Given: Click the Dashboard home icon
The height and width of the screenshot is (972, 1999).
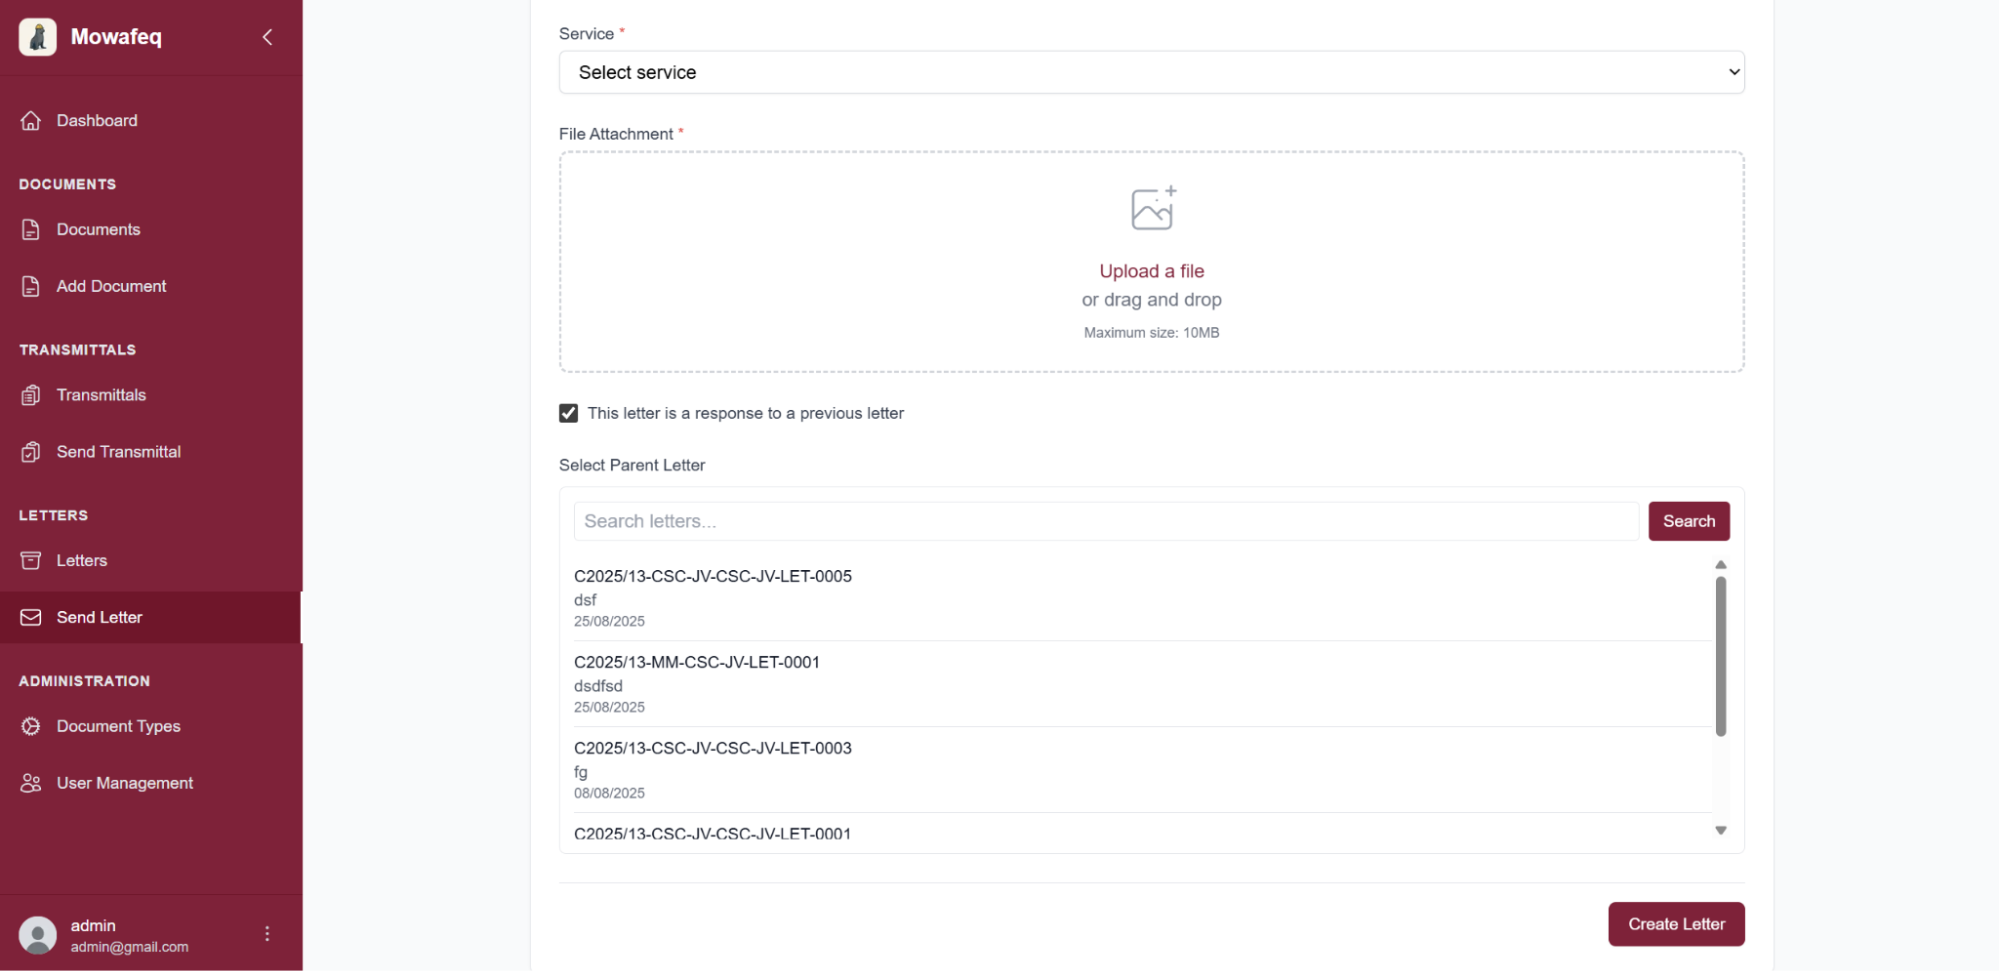Looking at the screenshot, I should click(31, 120).
